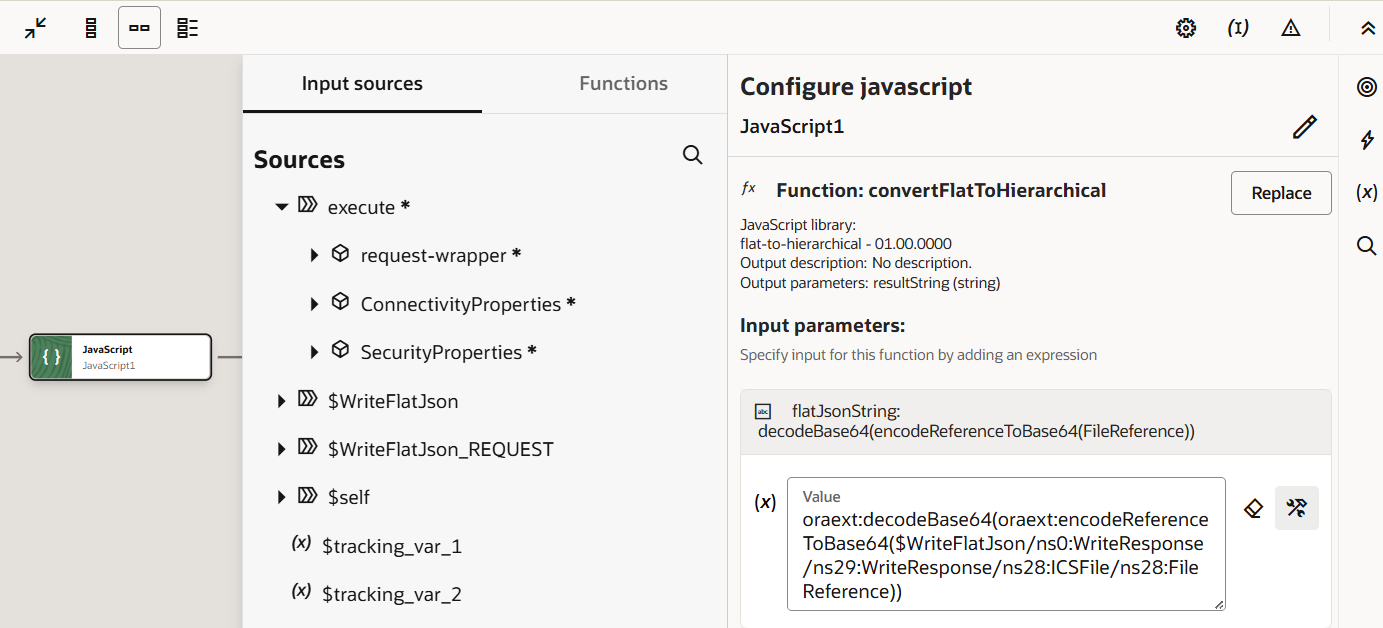Open the errors warning triangle icon
The image size is (1383, 628).
[x=1290, y=27]
